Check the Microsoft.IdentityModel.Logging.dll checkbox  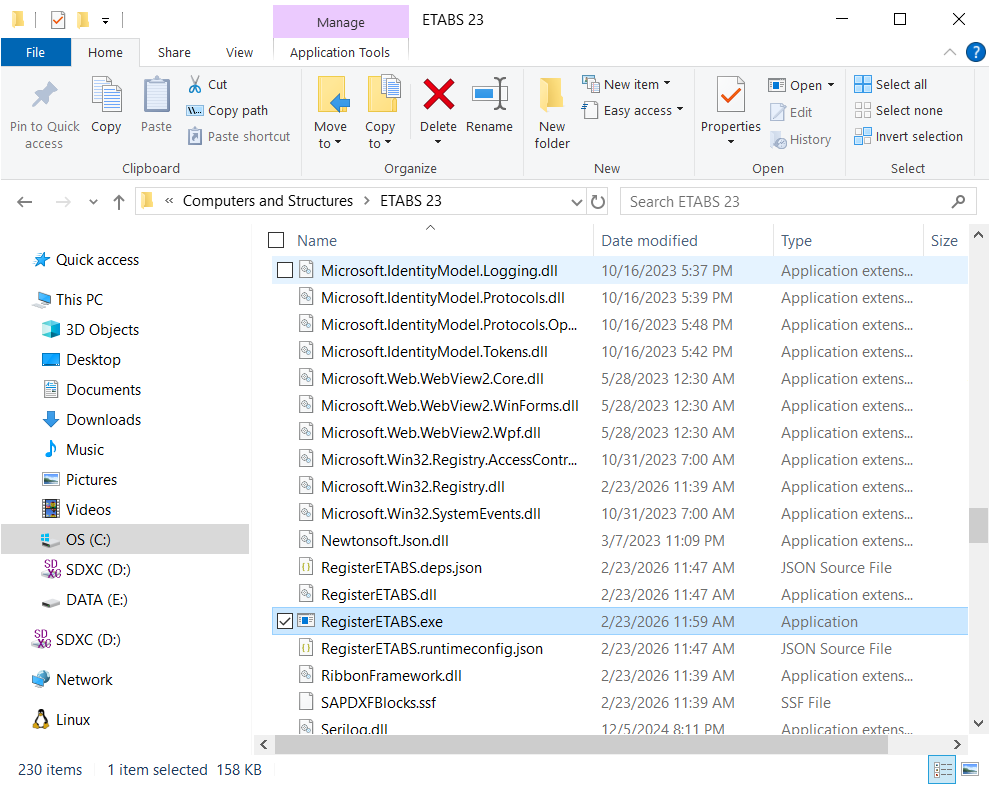(x=285, y=270)
